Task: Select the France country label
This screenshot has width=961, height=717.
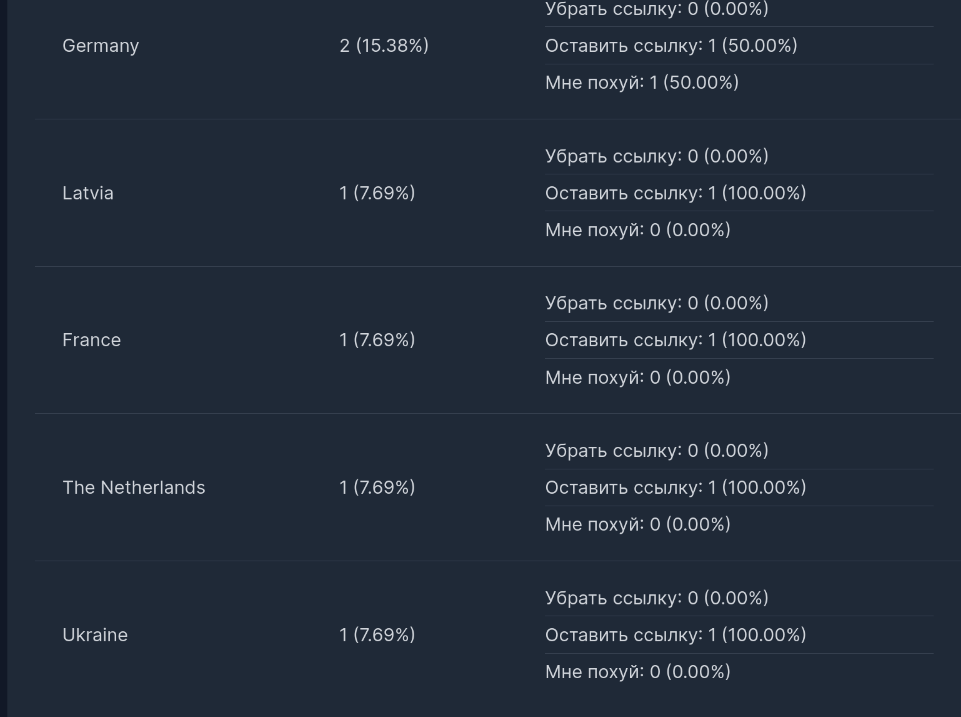Action: [91, 340]
